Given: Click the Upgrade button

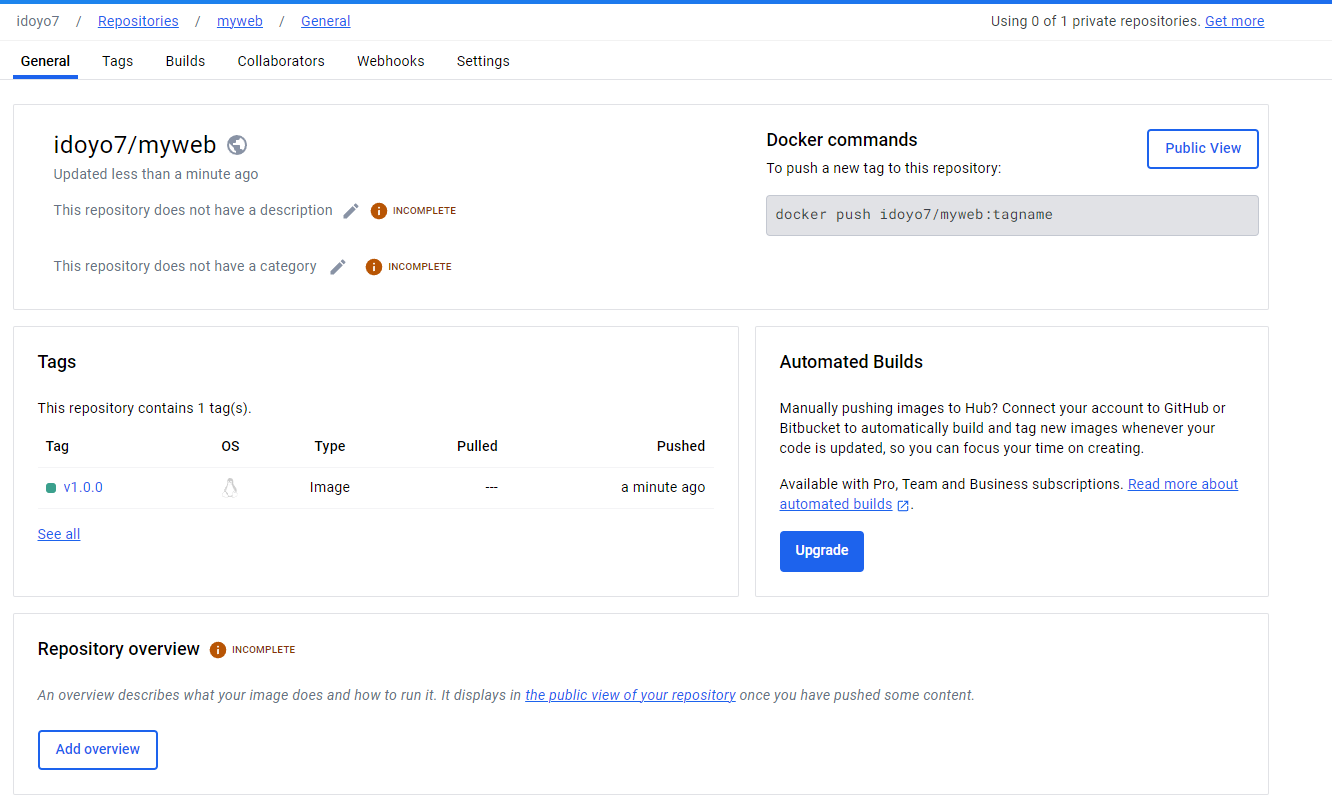Looking at the screenshot, I should (822, 551).
